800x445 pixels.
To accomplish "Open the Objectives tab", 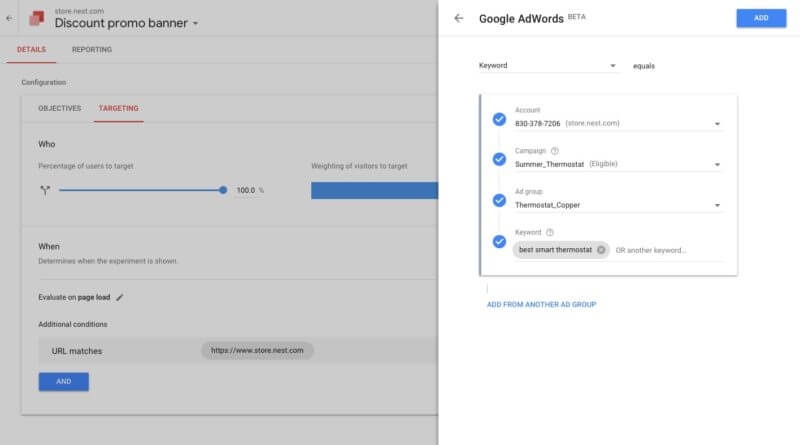I will tap(60, 108).
